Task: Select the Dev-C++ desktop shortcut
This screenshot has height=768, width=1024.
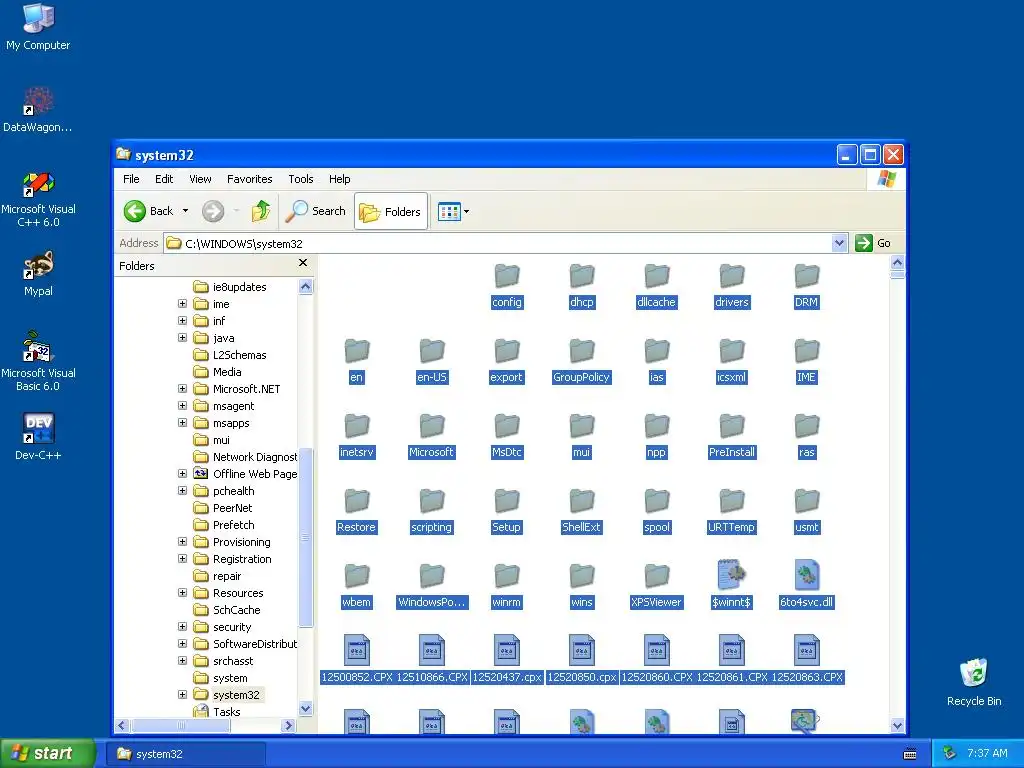Action: [x=38, y=436]
